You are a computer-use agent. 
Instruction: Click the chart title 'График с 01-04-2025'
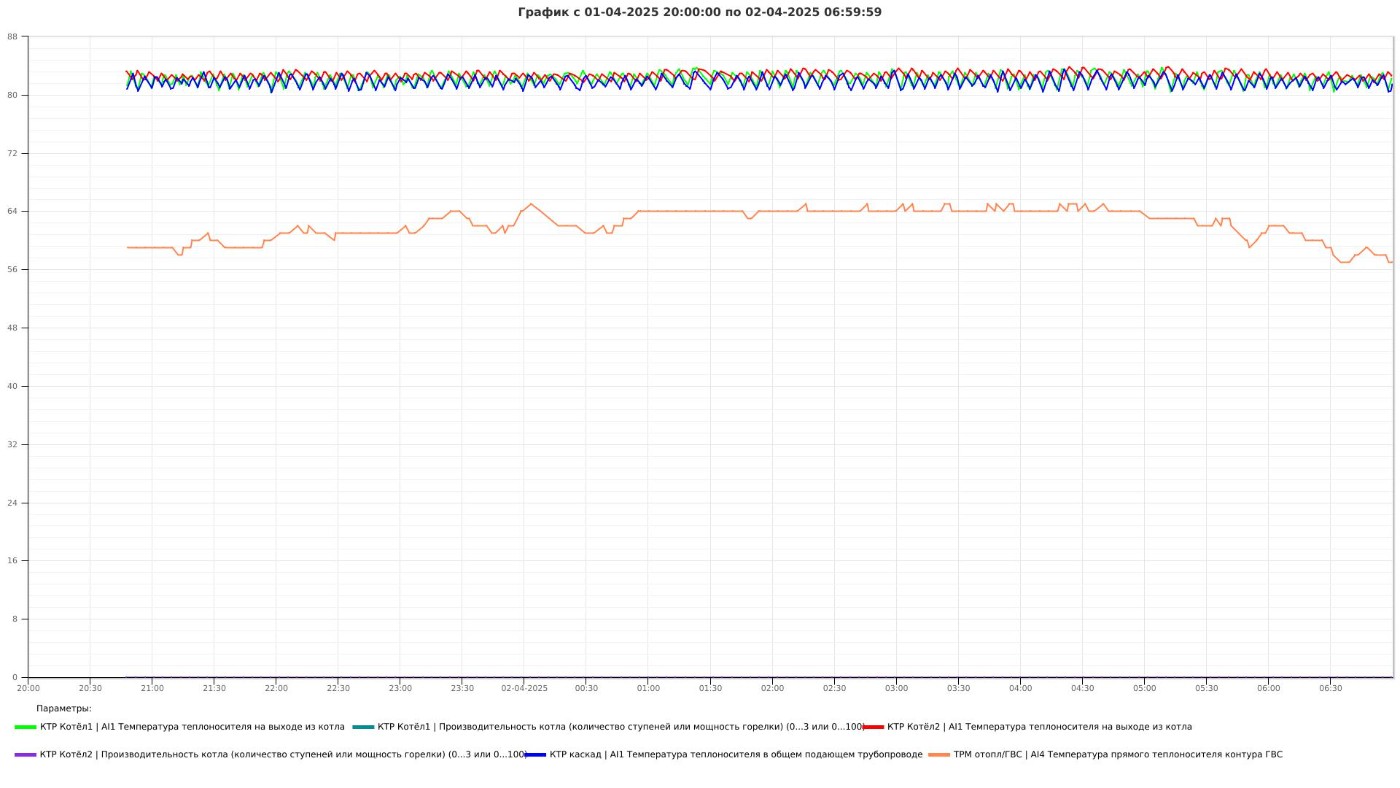pos(699,12)
